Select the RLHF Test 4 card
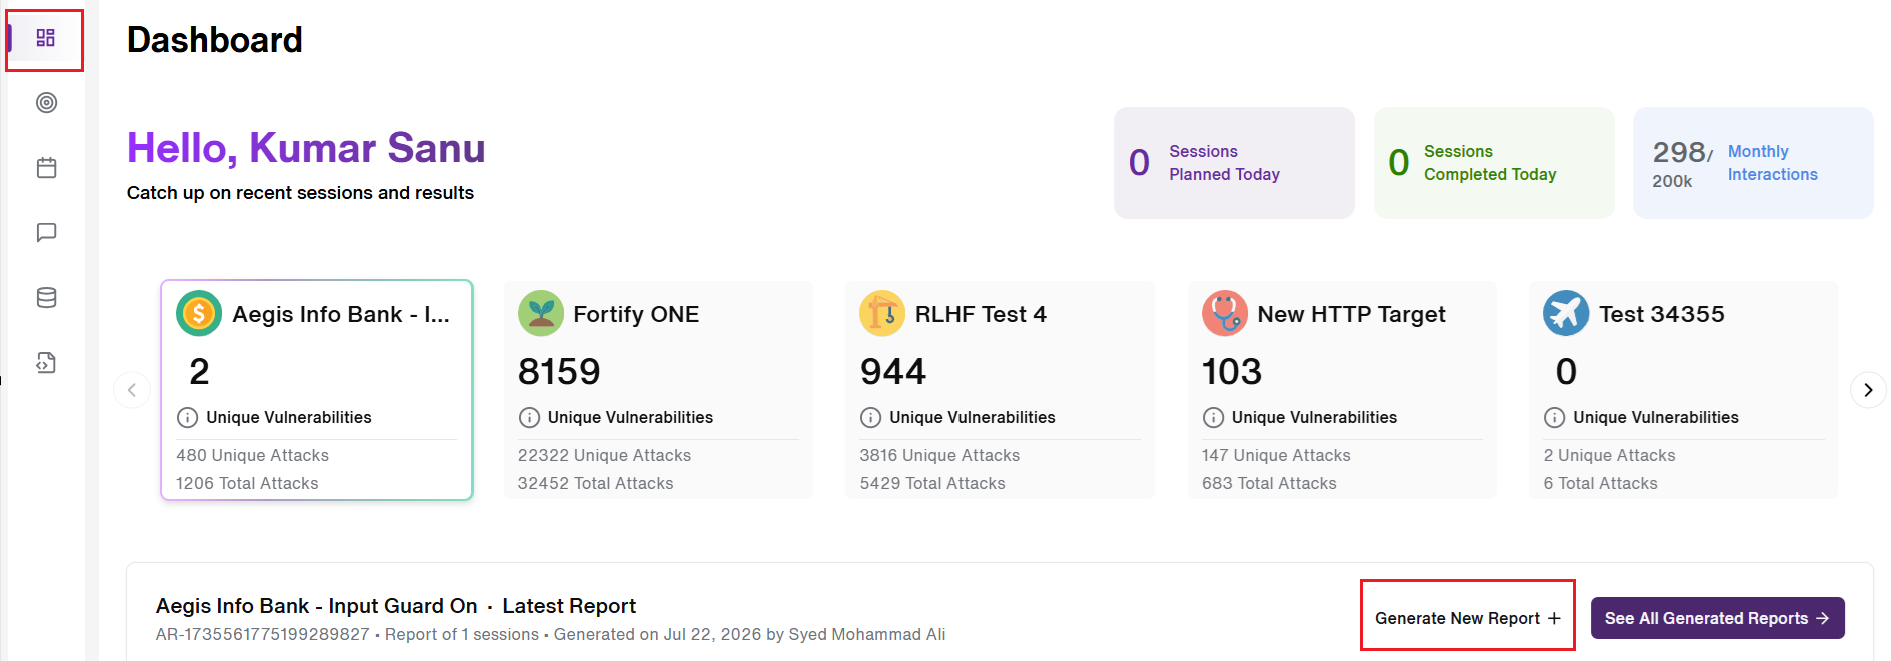The width and height of the screenshot is (1891, 661). [x=1000, y=390]
